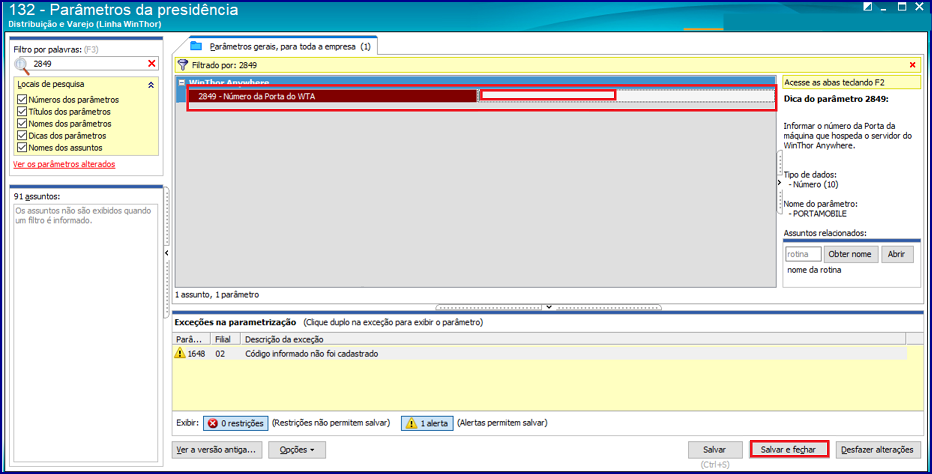Select exception 'Código informado não foi cadastrado'
This screenshot has width=932, height=474.
(311, 354)
